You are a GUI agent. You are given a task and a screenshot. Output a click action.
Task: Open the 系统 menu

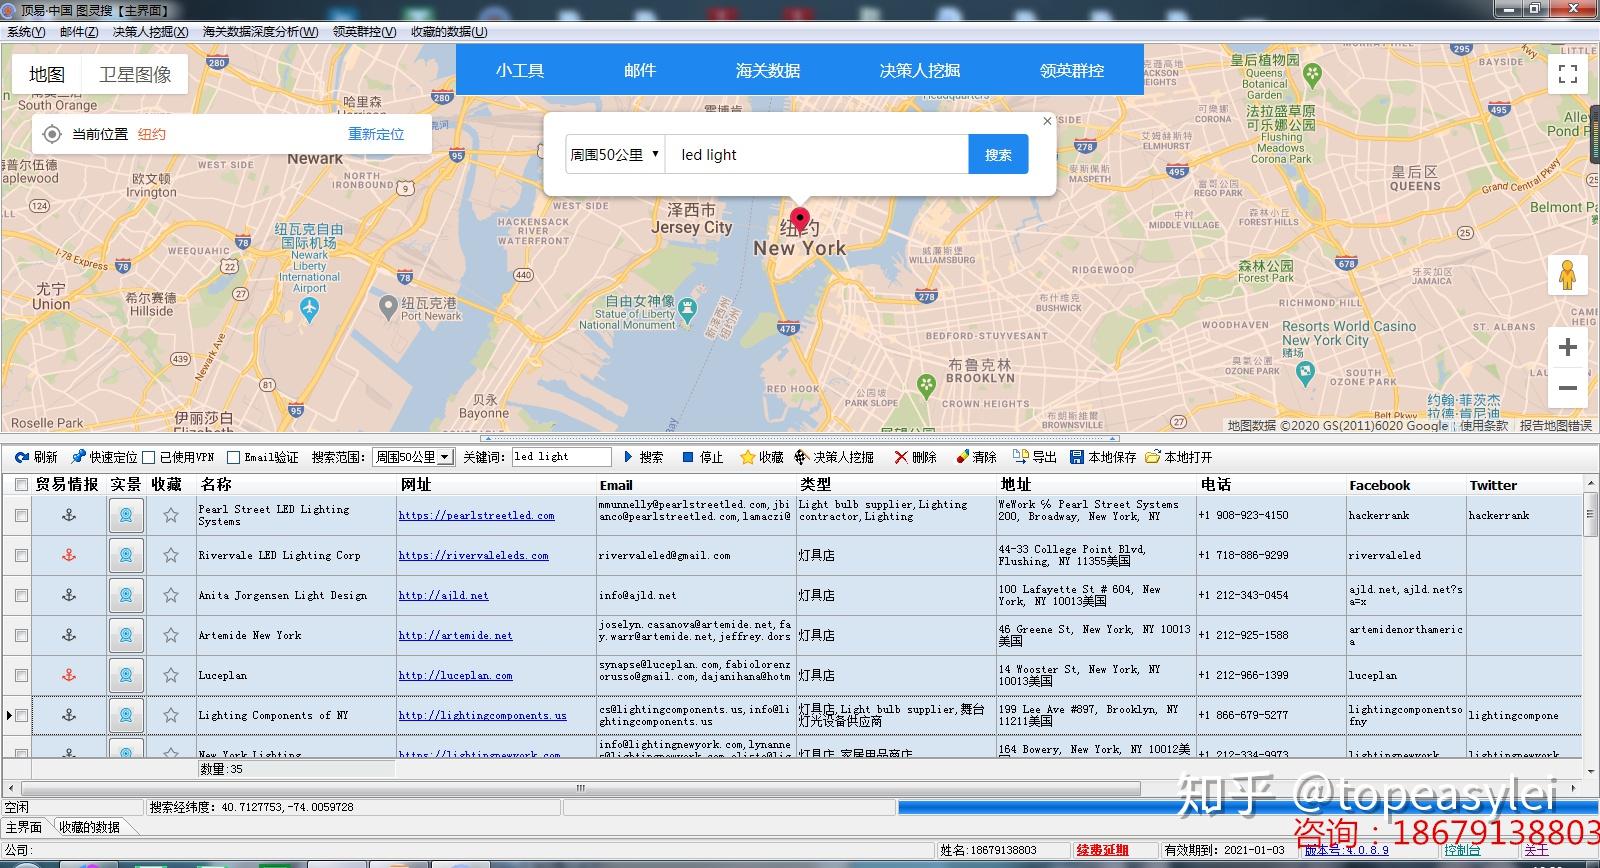tap(26, 32)
